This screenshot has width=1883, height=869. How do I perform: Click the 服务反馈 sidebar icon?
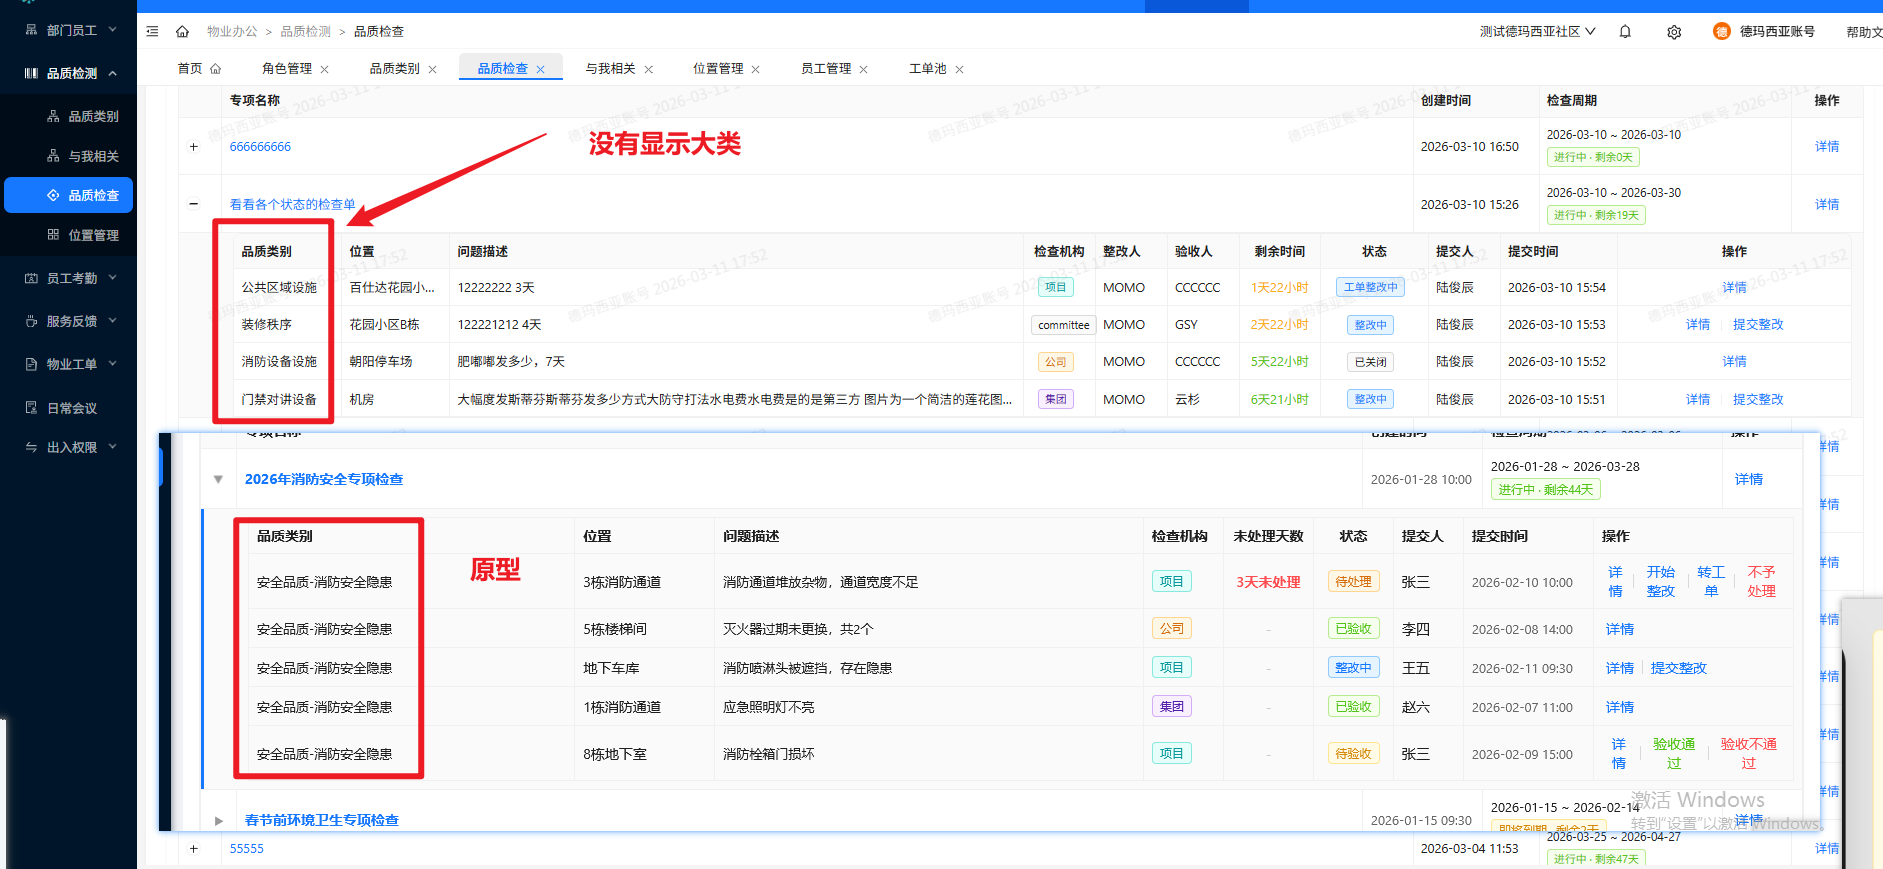[x=31, y=321]
